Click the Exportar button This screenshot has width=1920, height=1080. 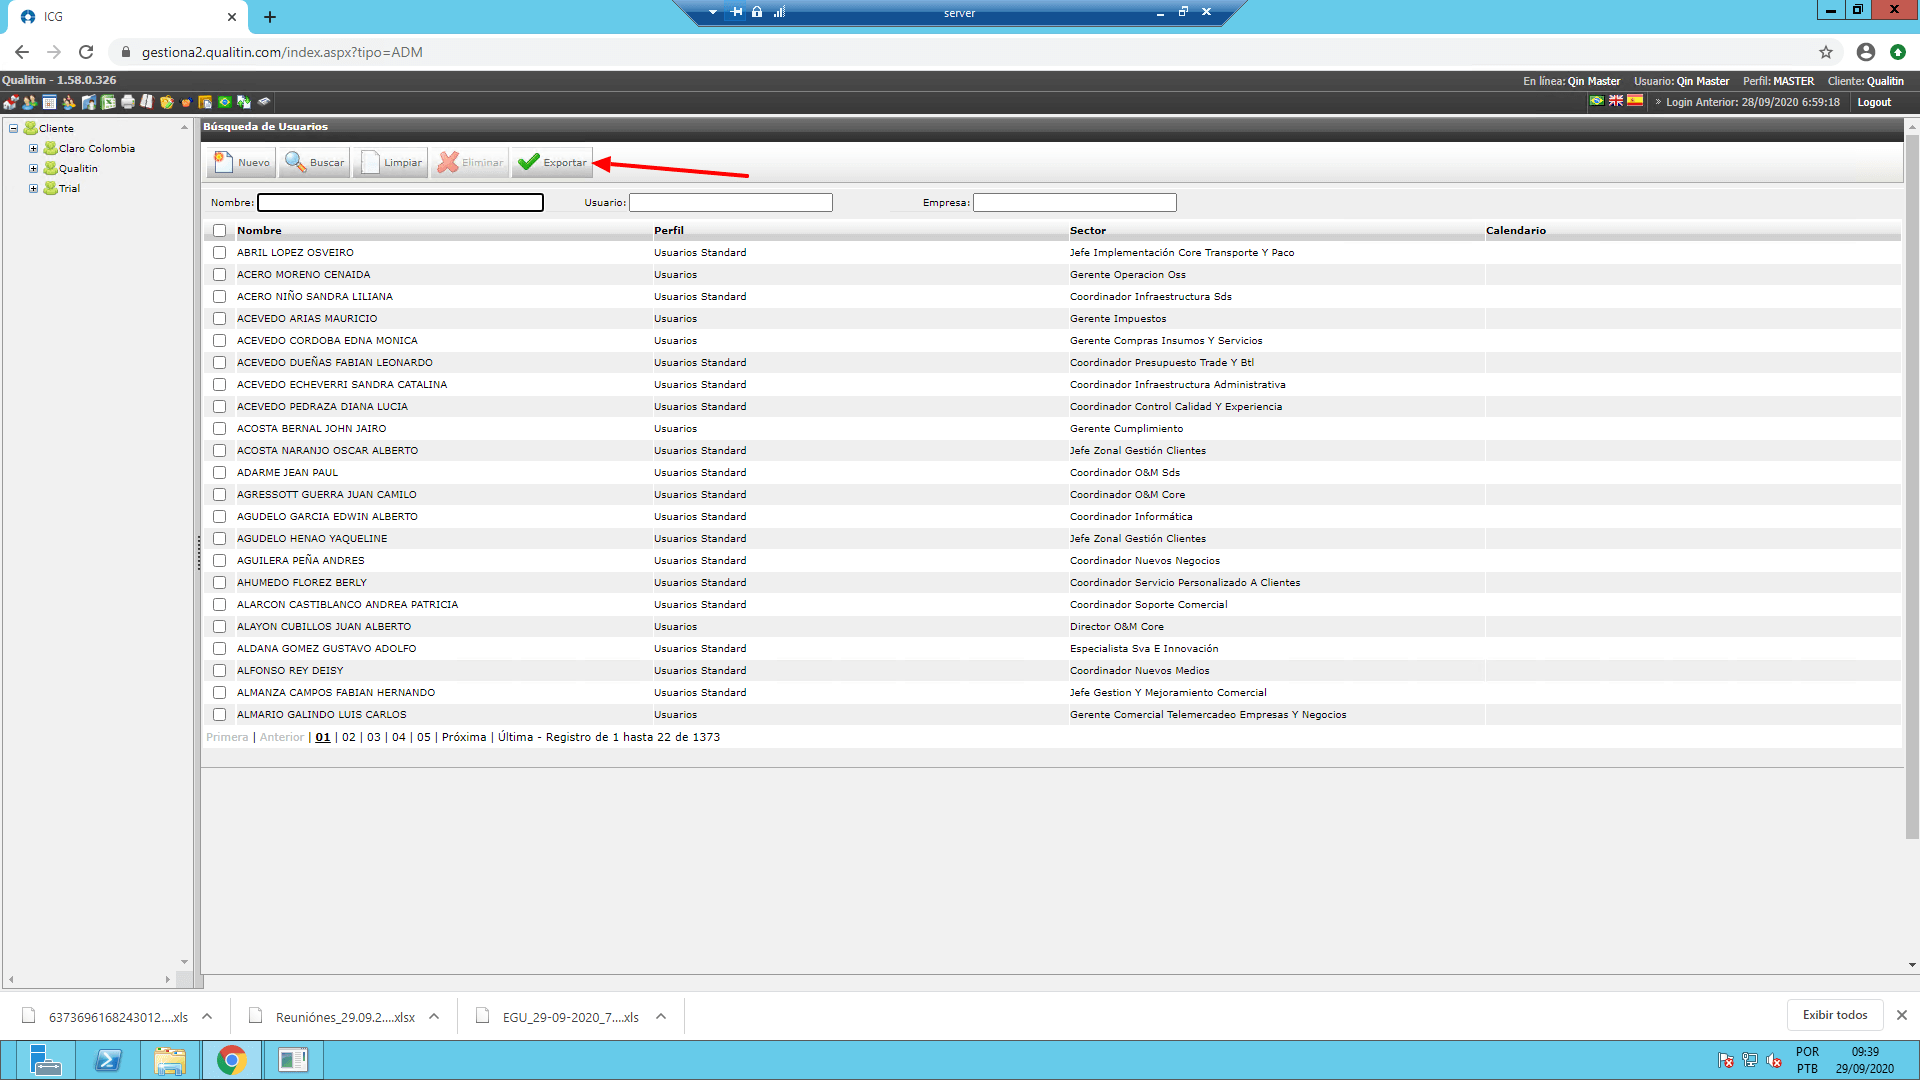pos(552,162)
